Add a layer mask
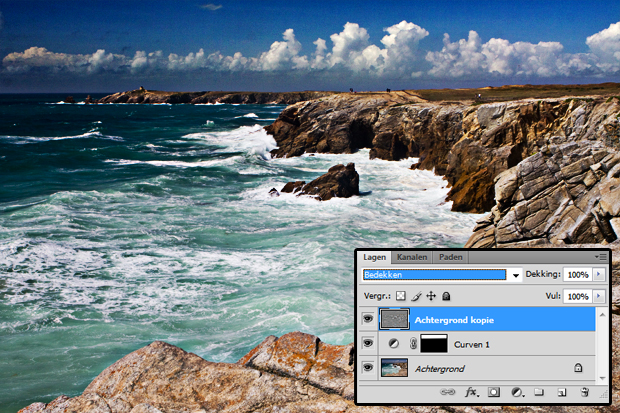 [x=493, y=392]
